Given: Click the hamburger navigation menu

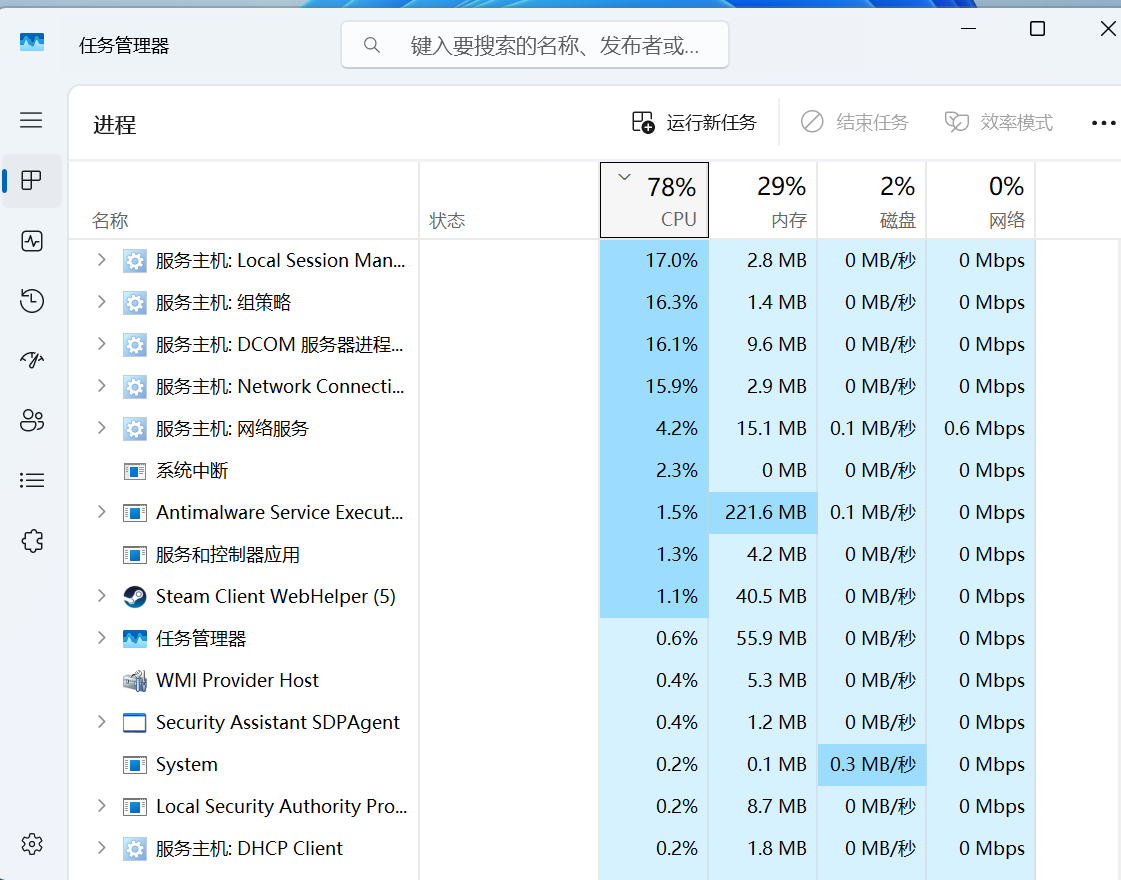Looking at the screenshot, I should coord(31,120).
